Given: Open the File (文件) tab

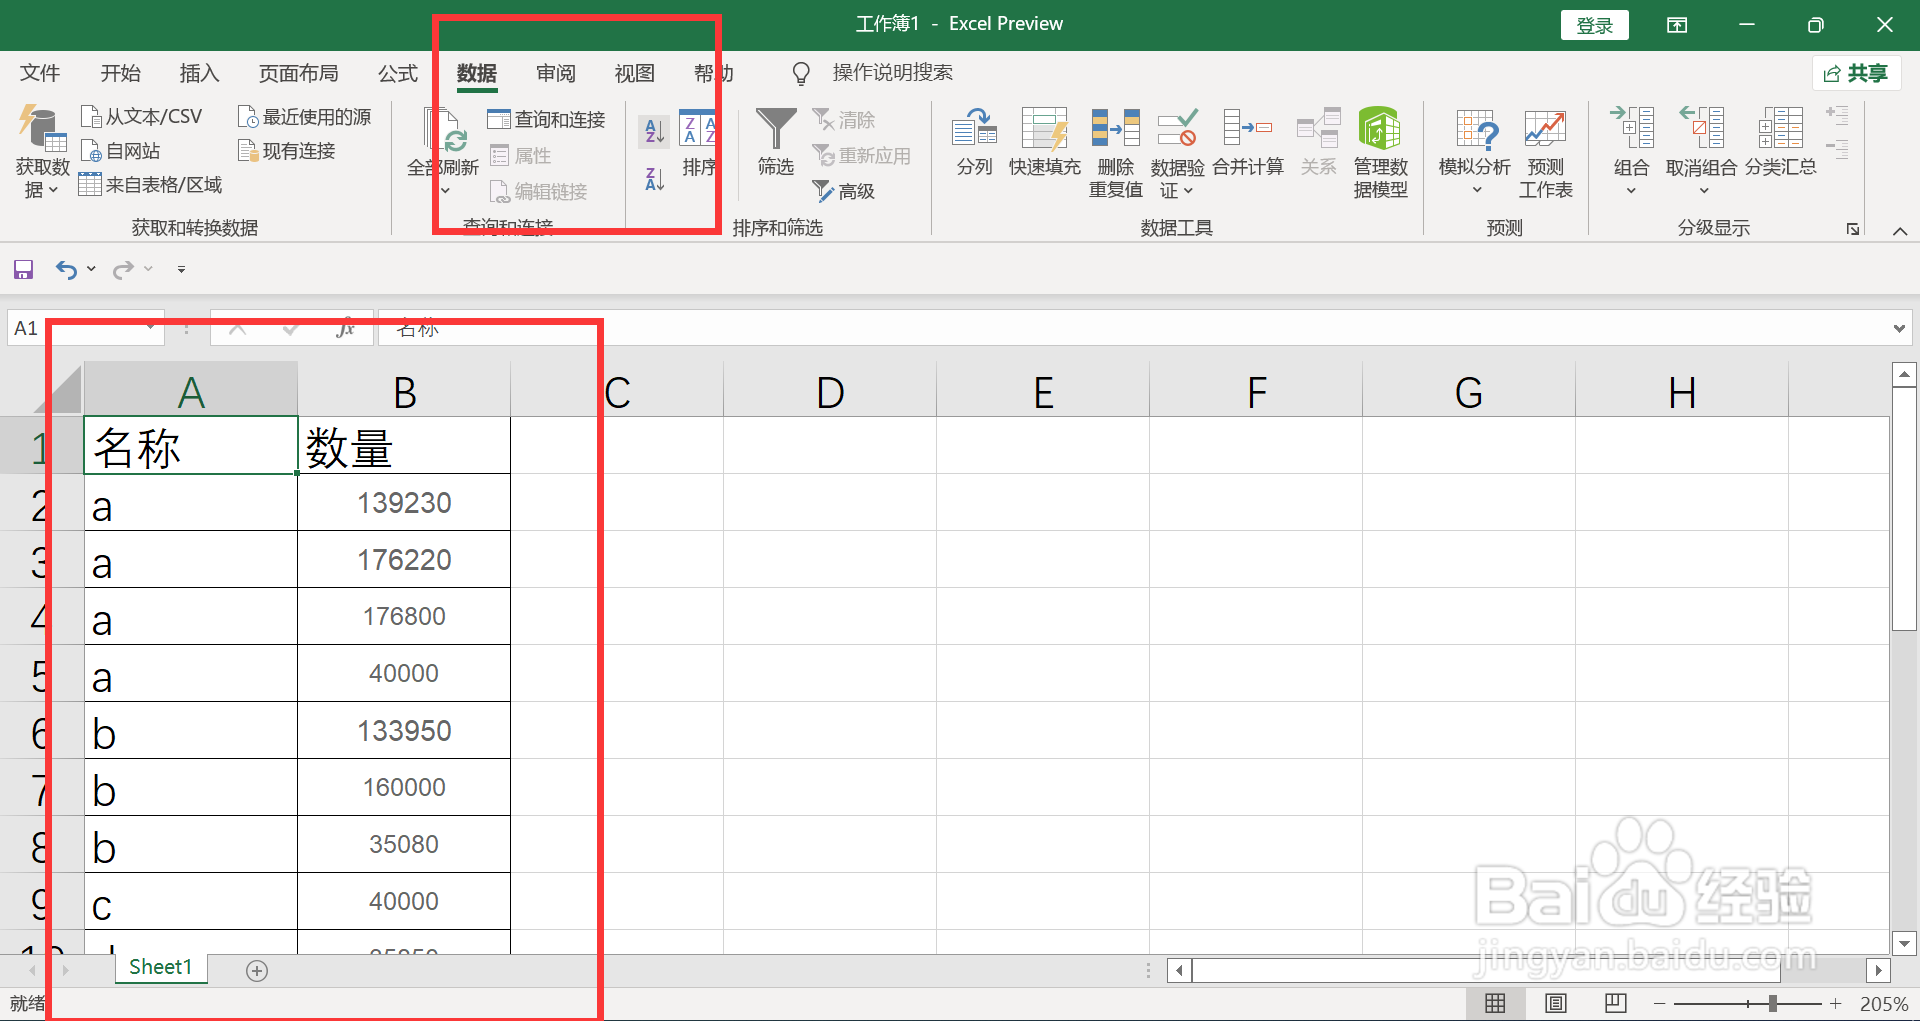Looking at the screenshot, I should click(40, 73).
